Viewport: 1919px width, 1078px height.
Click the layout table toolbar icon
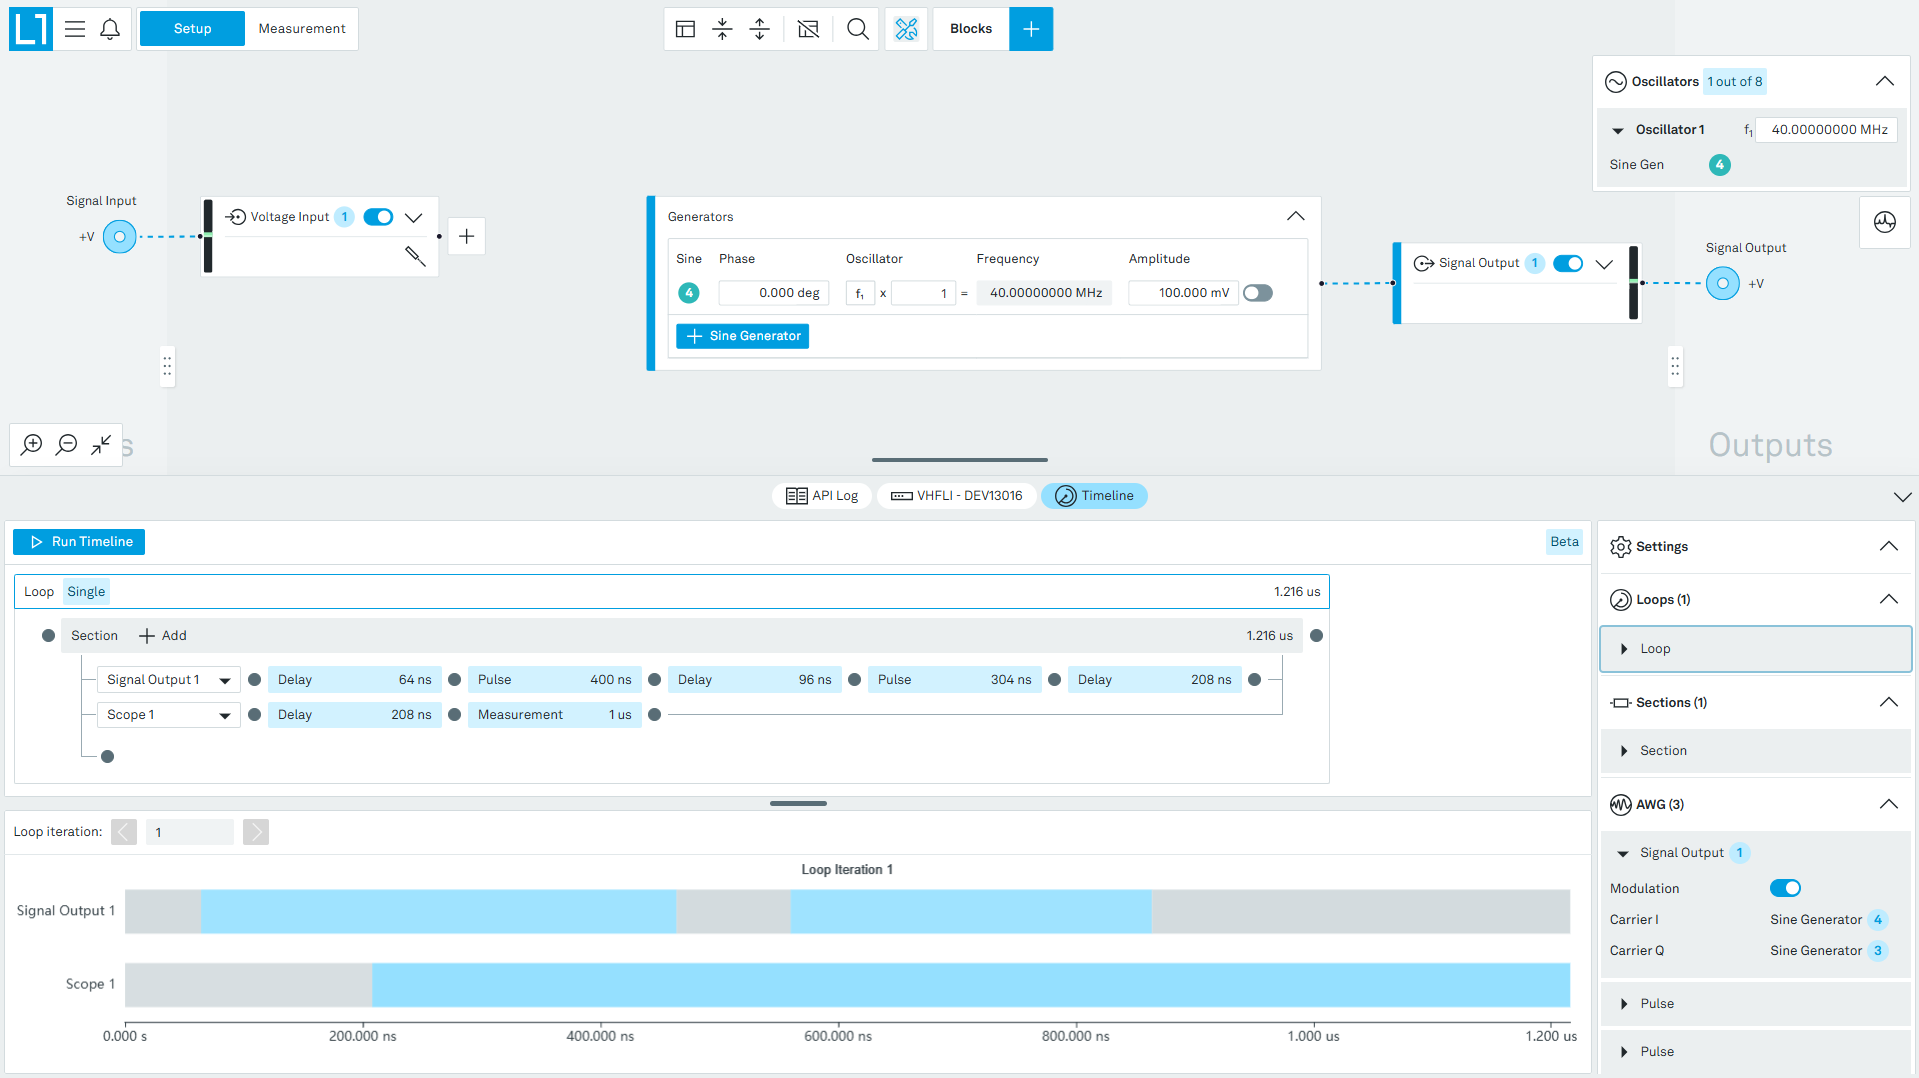[685, 29]
